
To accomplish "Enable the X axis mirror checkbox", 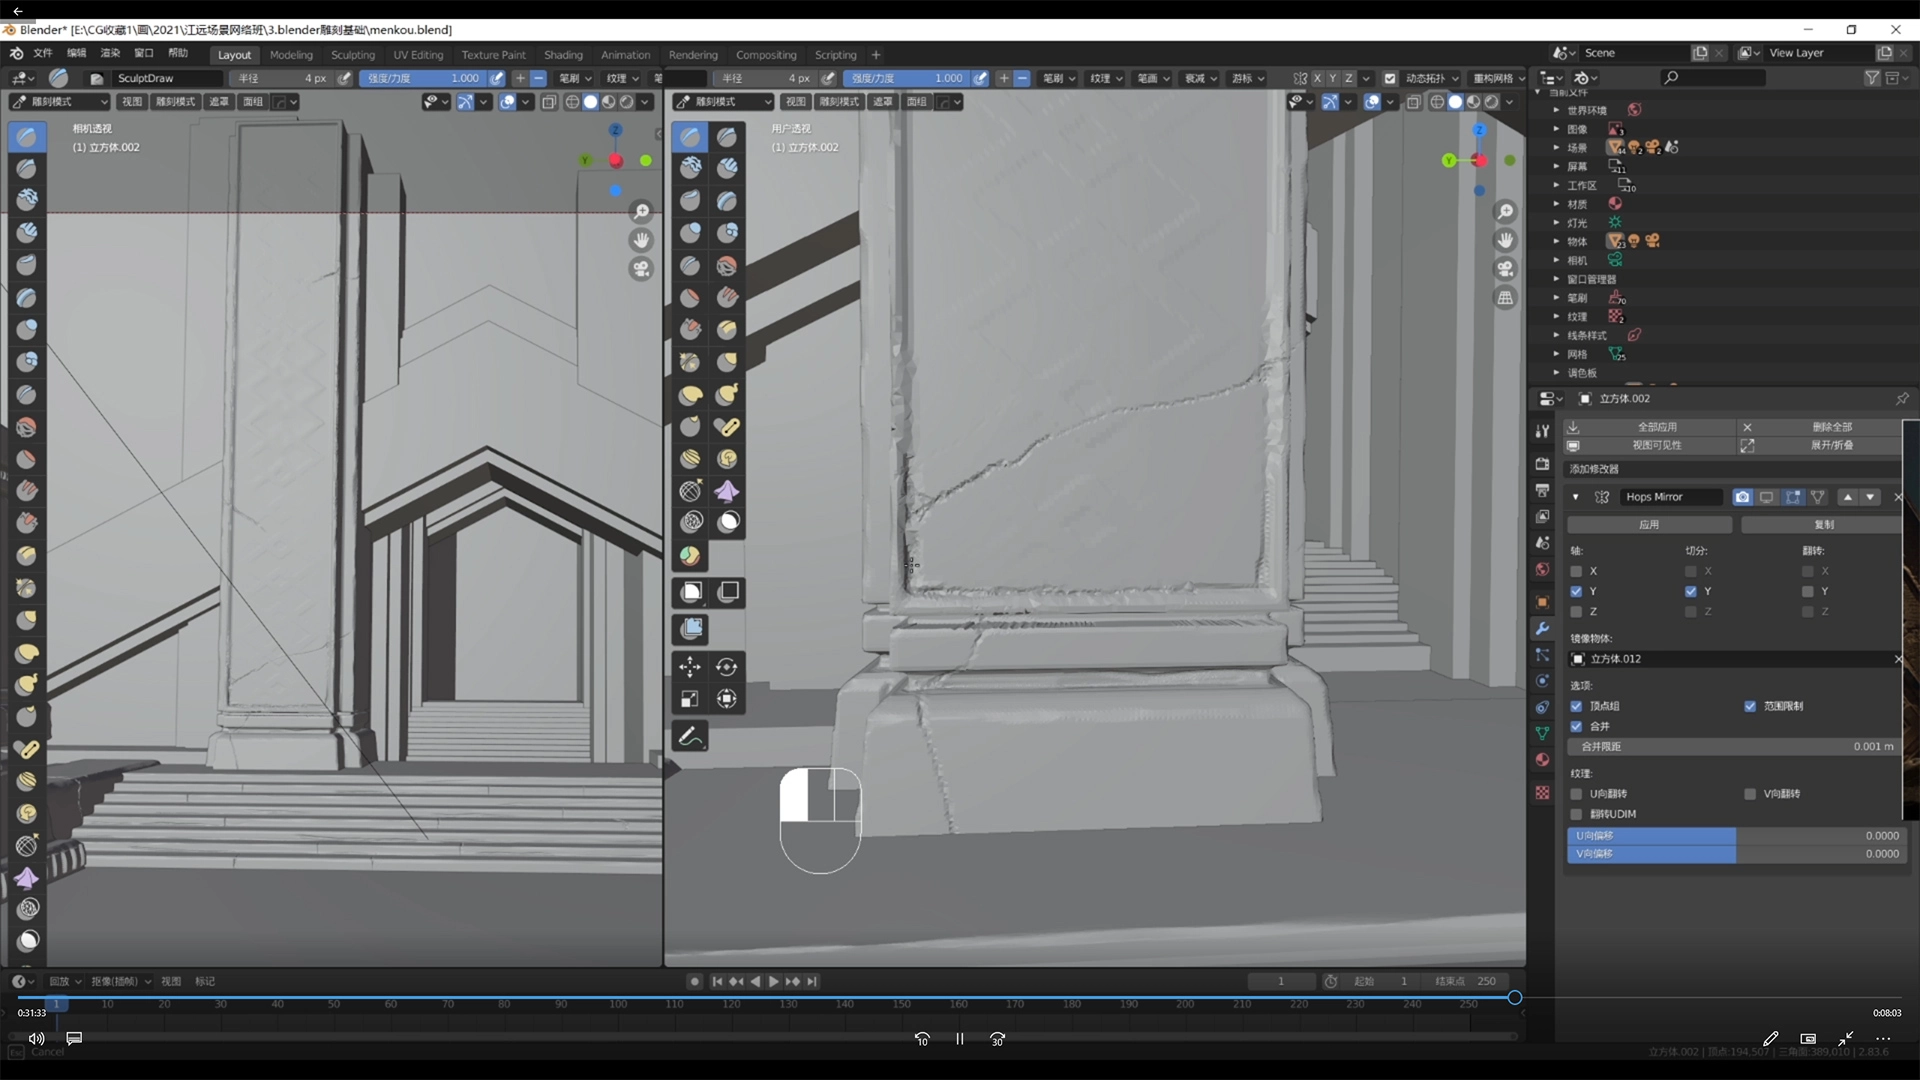I will (x=1576, y=572).
